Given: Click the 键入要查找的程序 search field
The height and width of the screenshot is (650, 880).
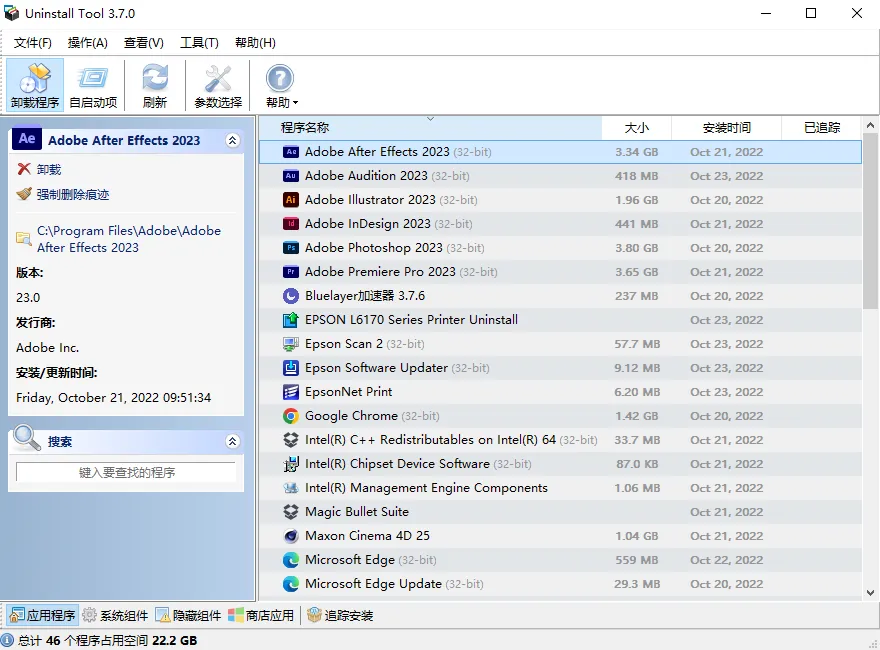Looking at the screenshot, I should coord(126,473).
